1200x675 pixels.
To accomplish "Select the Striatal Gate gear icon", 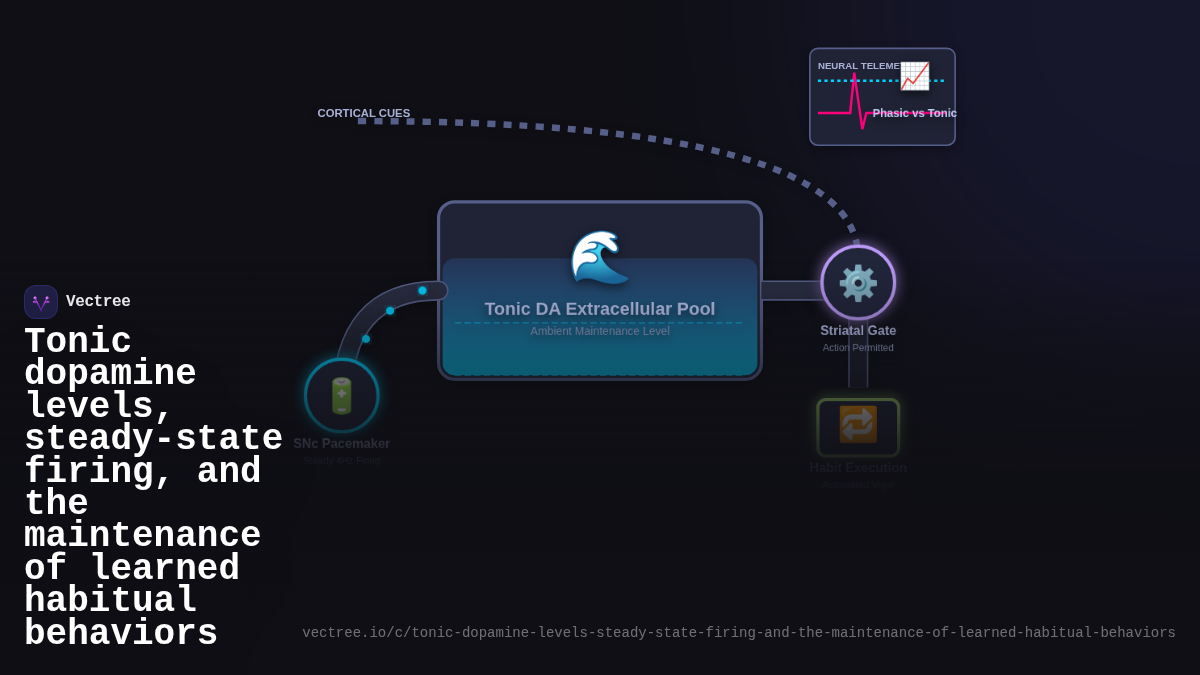I will (x=858, y=283).
